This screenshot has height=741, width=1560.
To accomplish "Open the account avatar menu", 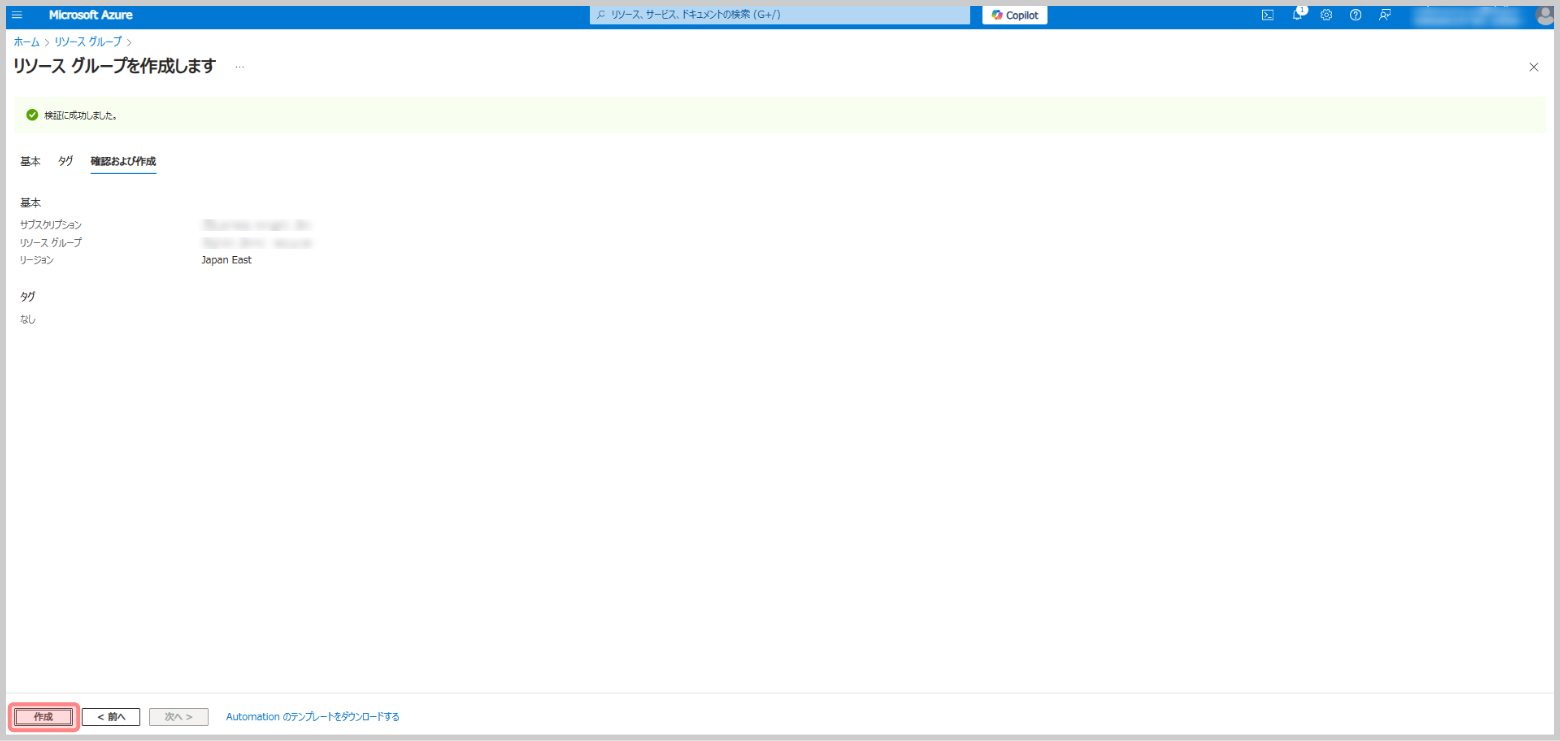I will click(x=1544, y=15).
